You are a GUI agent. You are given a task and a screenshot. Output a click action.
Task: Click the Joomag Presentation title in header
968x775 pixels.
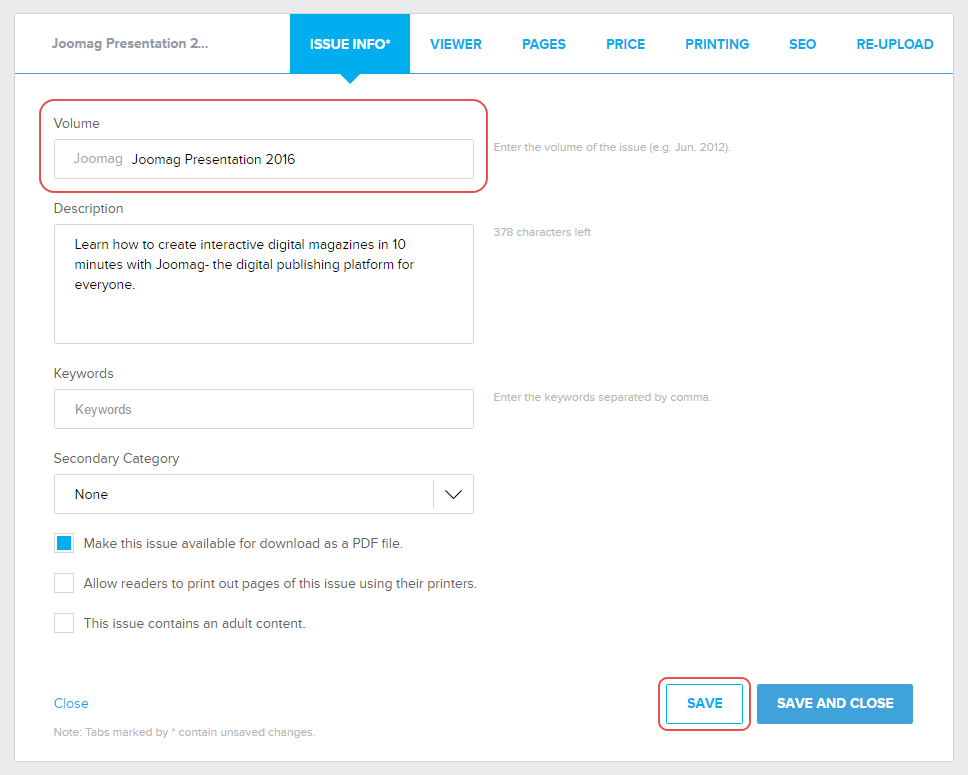tap(130, 44)
